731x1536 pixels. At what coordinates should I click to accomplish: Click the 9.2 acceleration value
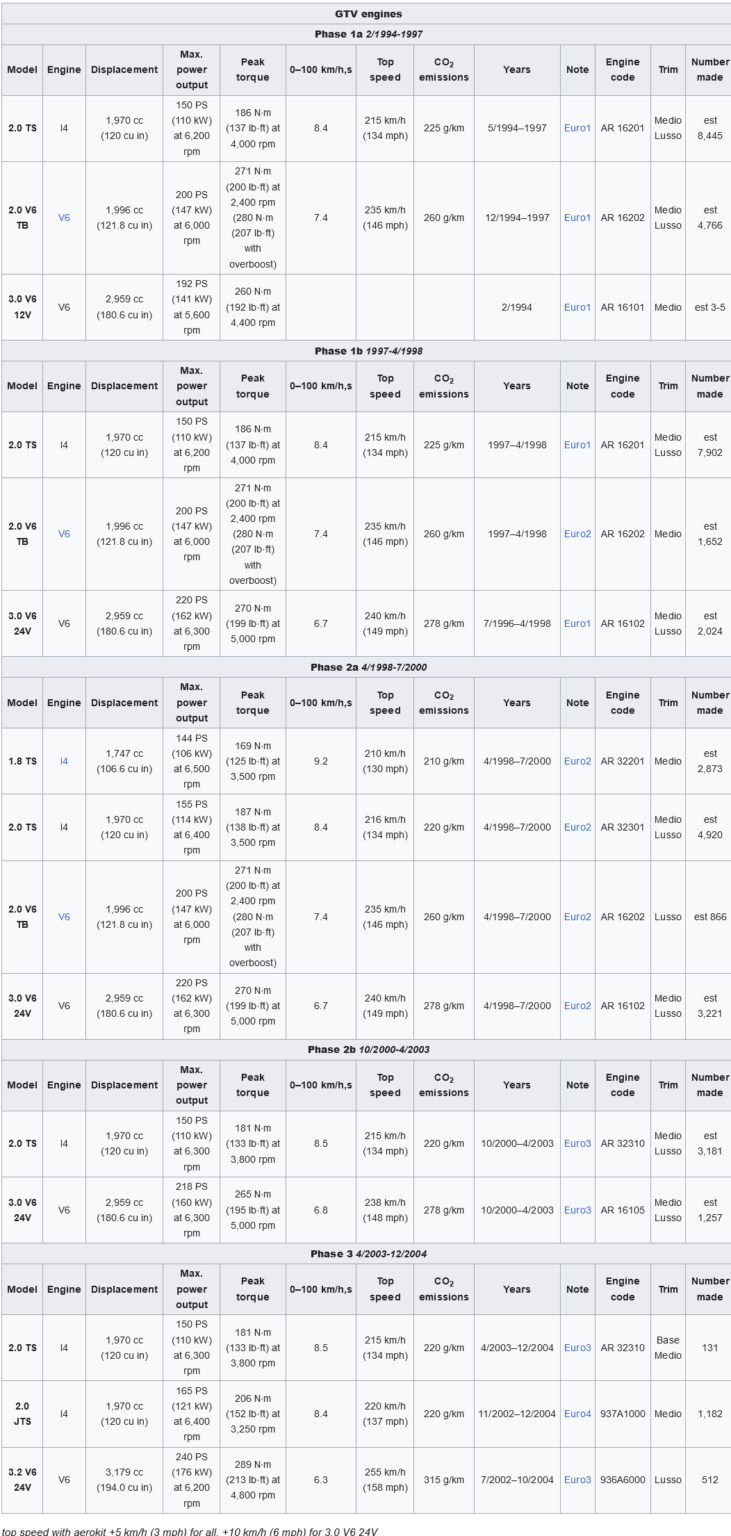click(x=321, y=761)
